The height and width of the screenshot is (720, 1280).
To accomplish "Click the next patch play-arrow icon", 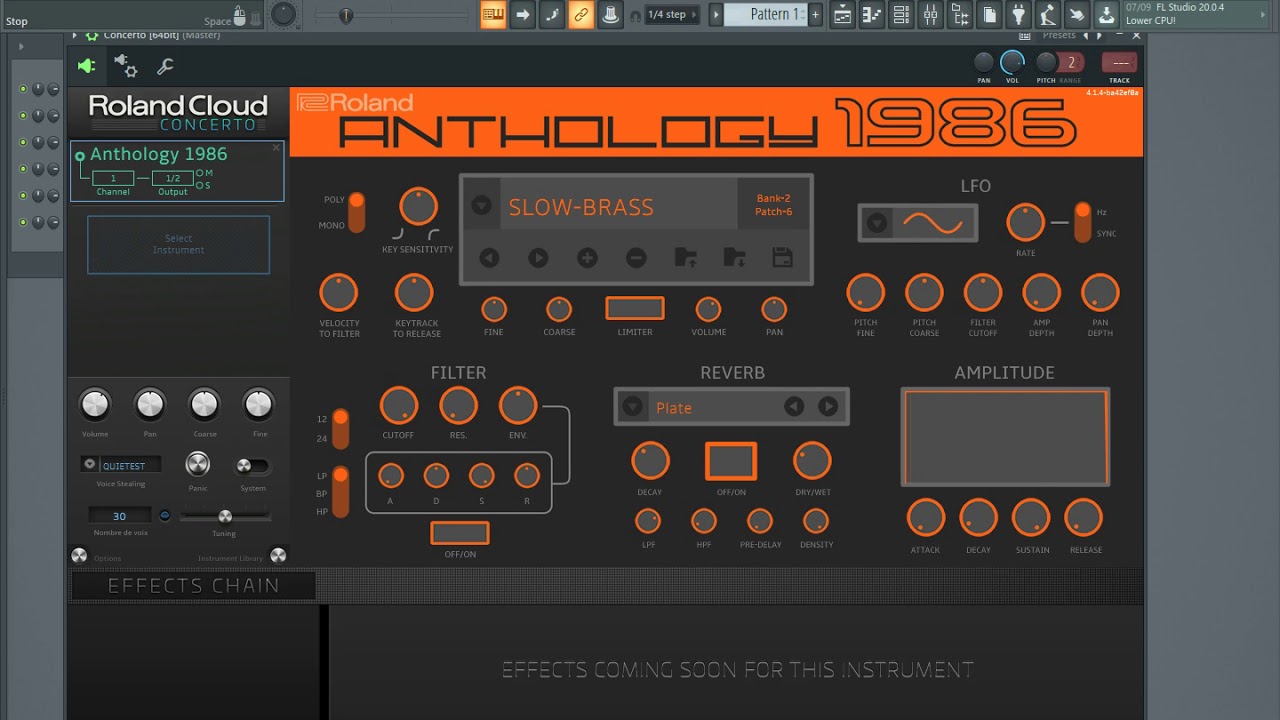I will click(x=538, y=258).
